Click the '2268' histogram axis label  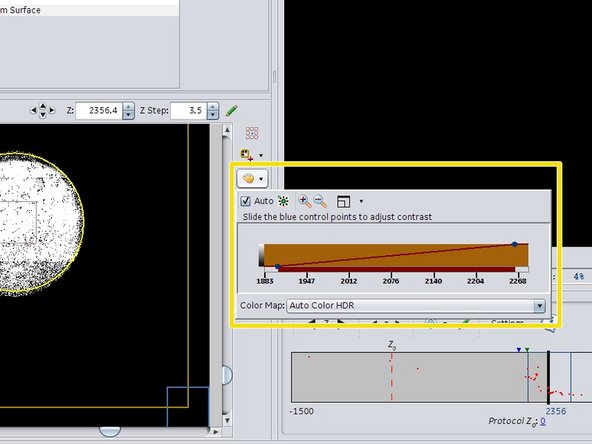[518, 281]
